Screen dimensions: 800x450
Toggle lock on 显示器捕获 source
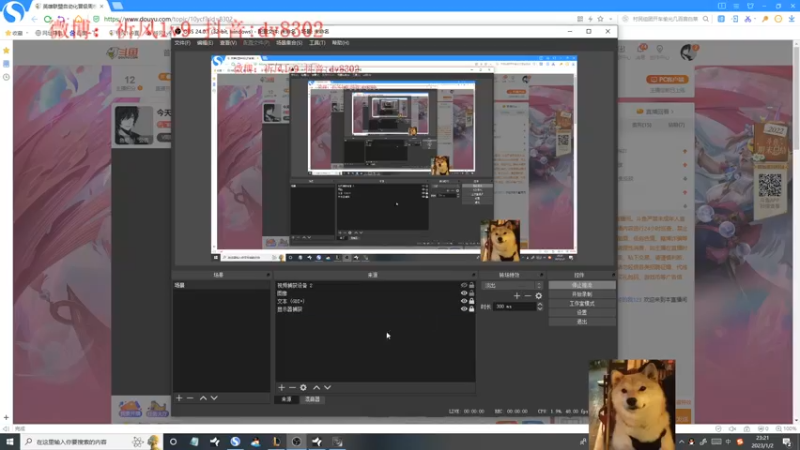click(471, 309)
